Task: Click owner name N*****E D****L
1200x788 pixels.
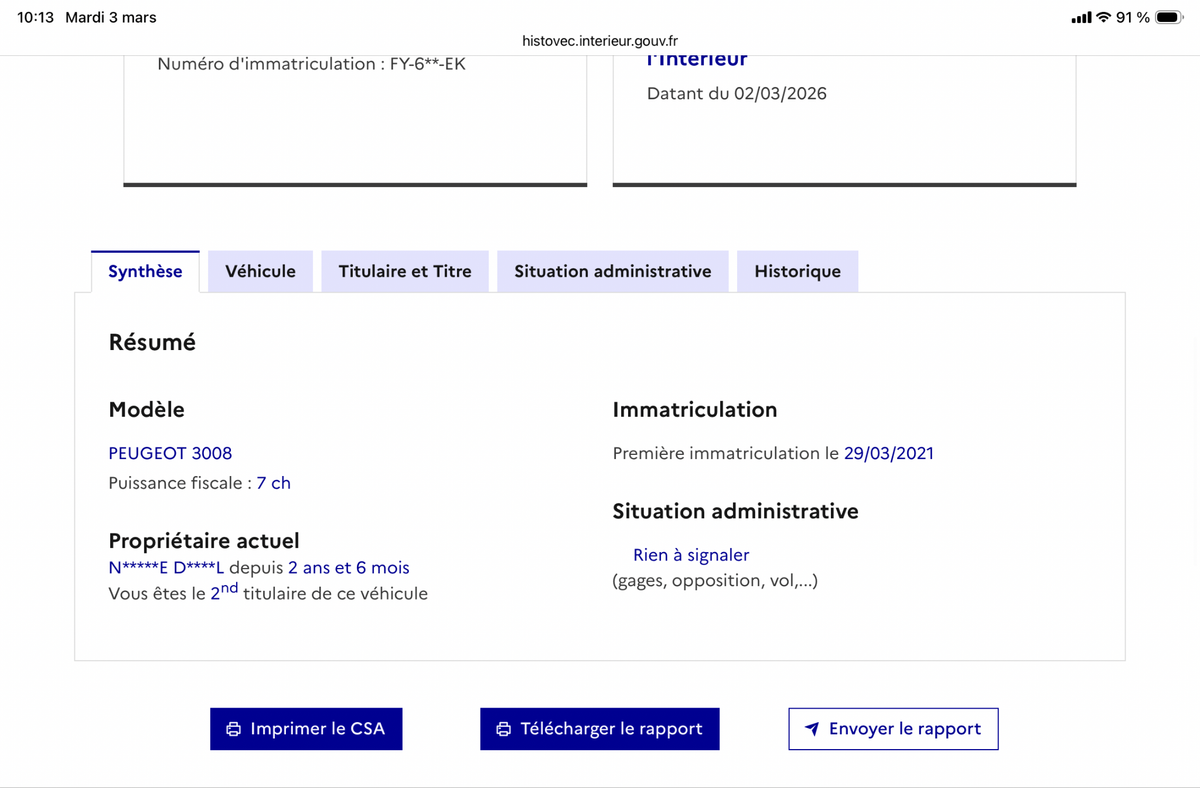Action: (x=166, y=568)
